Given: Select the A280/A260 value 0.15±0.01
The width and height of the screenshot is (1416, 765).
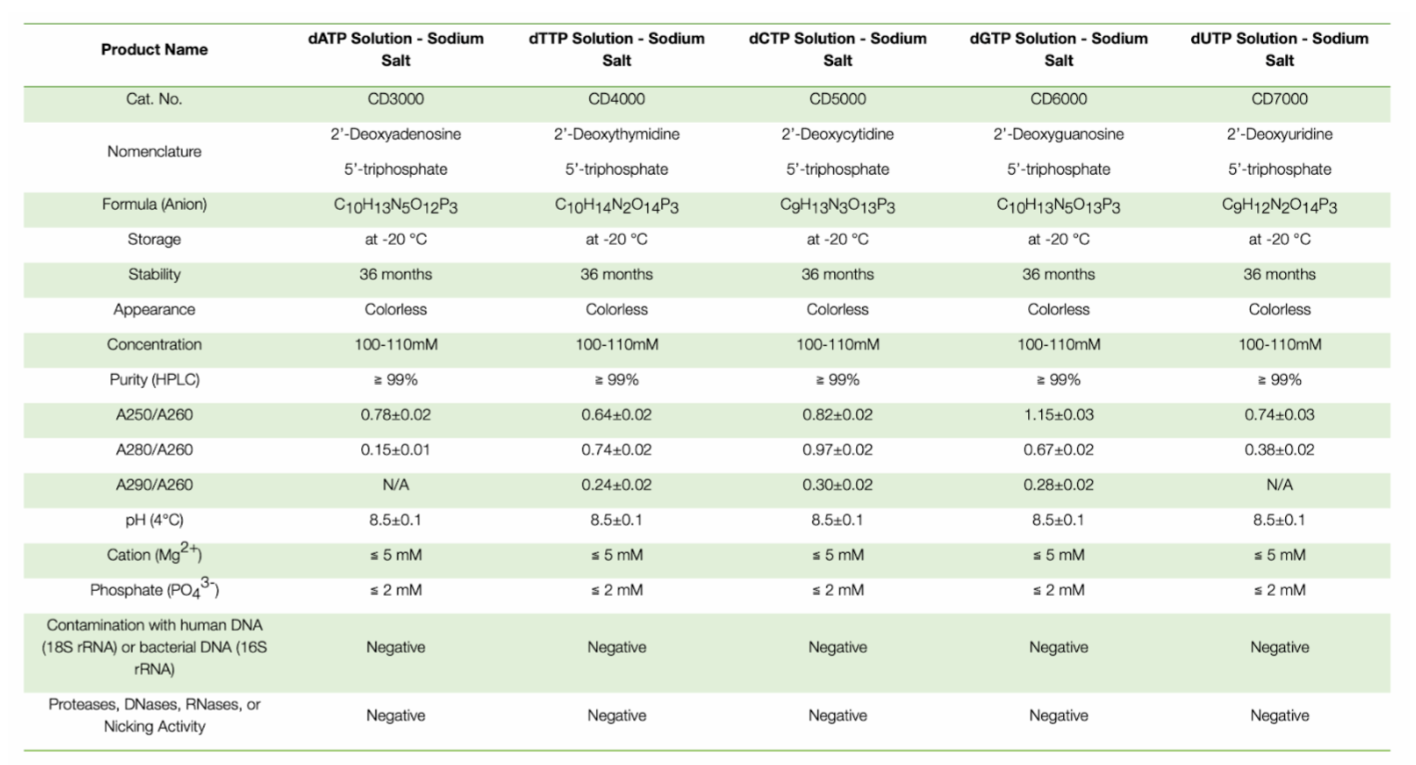Looking at the screenshot, I should tap(396, 450).
